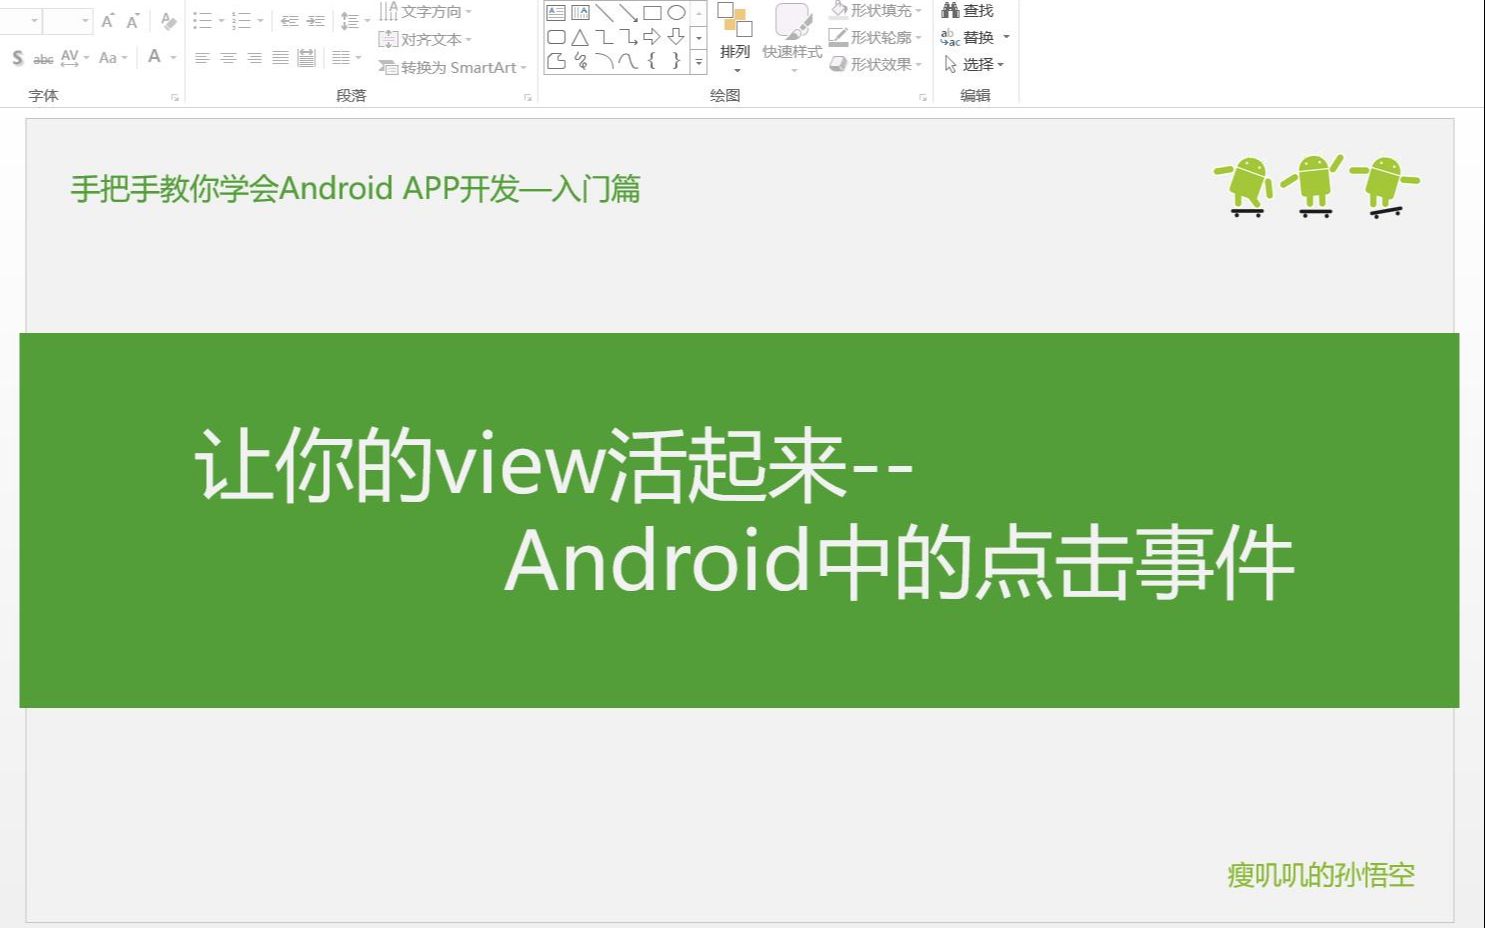
Task: Open font dialog launcher
Action: pos(175,97)
